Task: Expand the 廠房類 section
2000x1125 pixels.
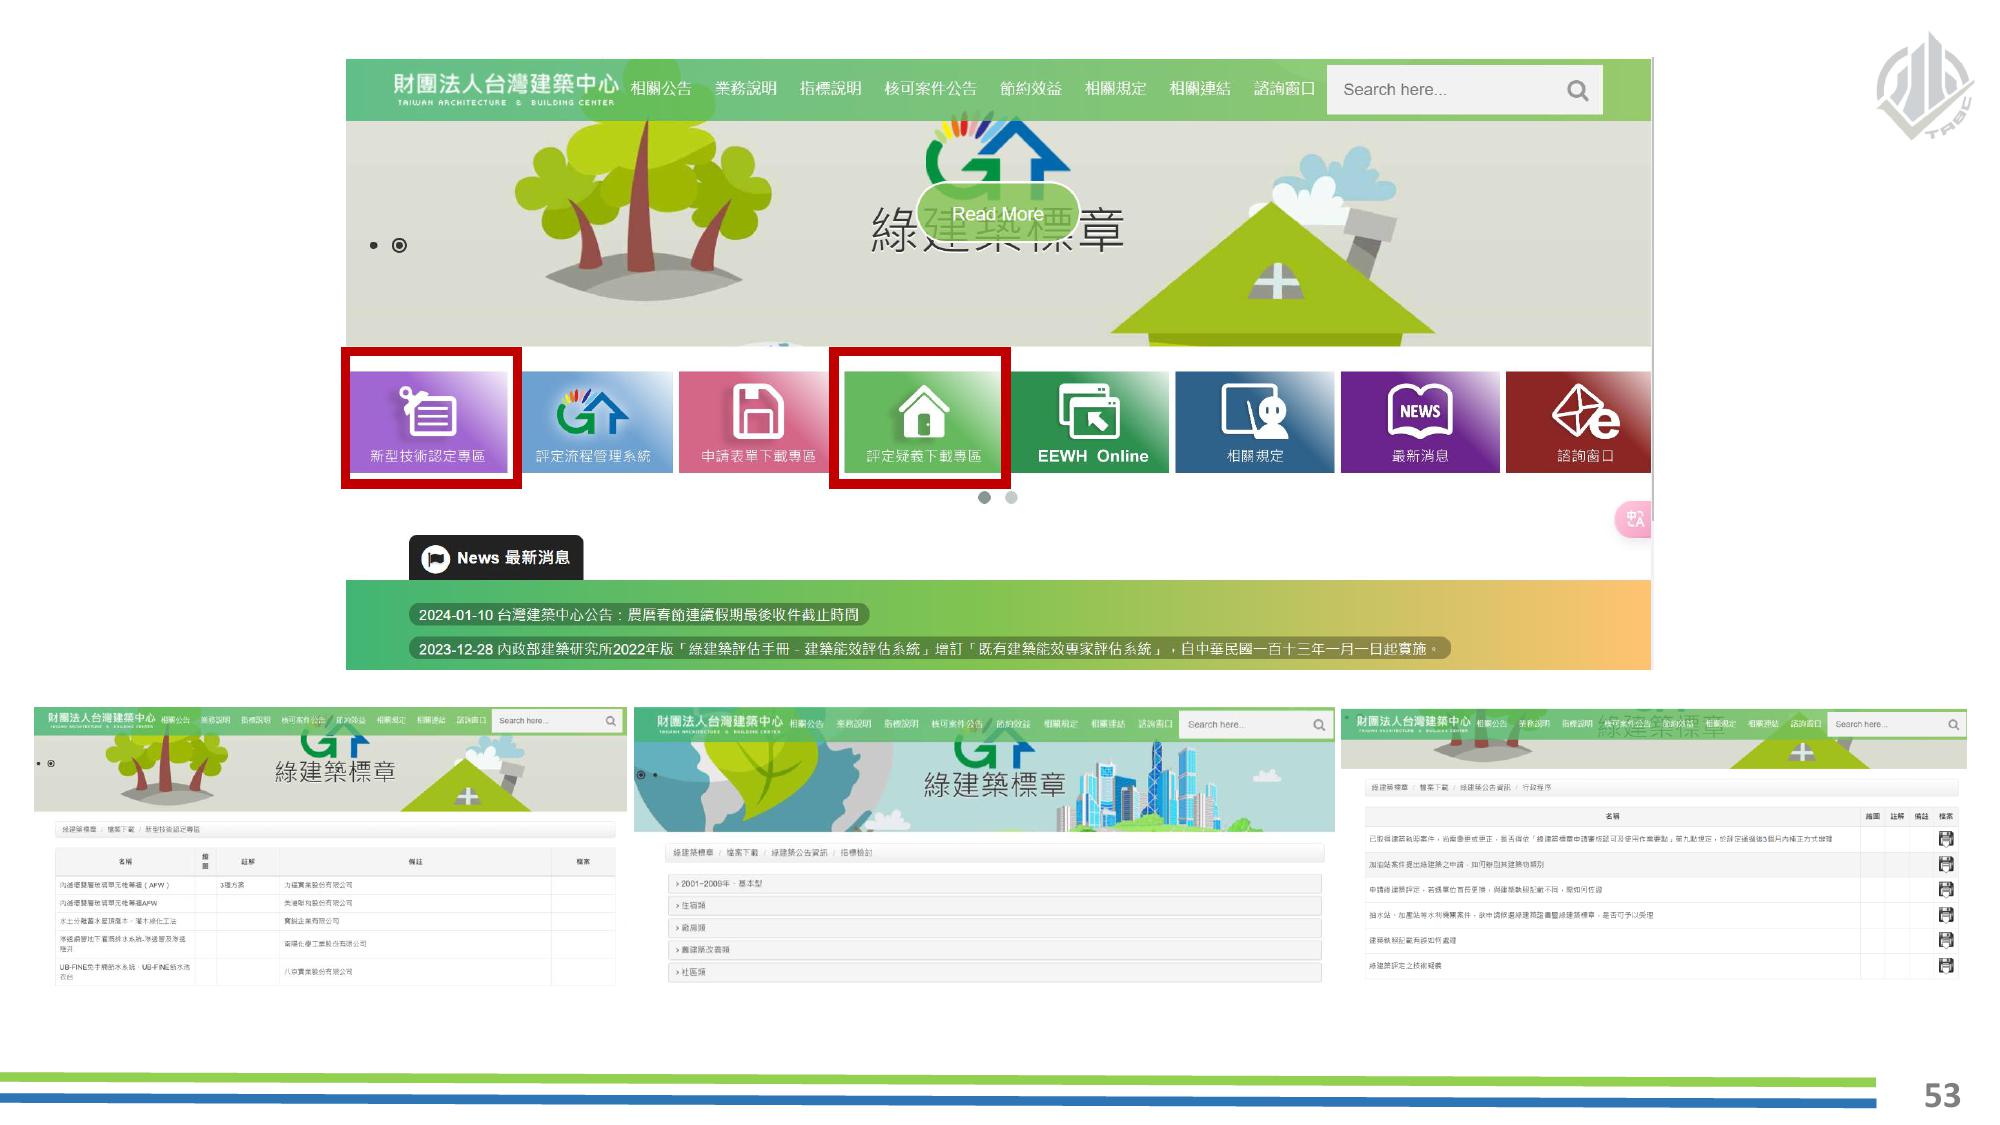Action: [x=994, y=928]
